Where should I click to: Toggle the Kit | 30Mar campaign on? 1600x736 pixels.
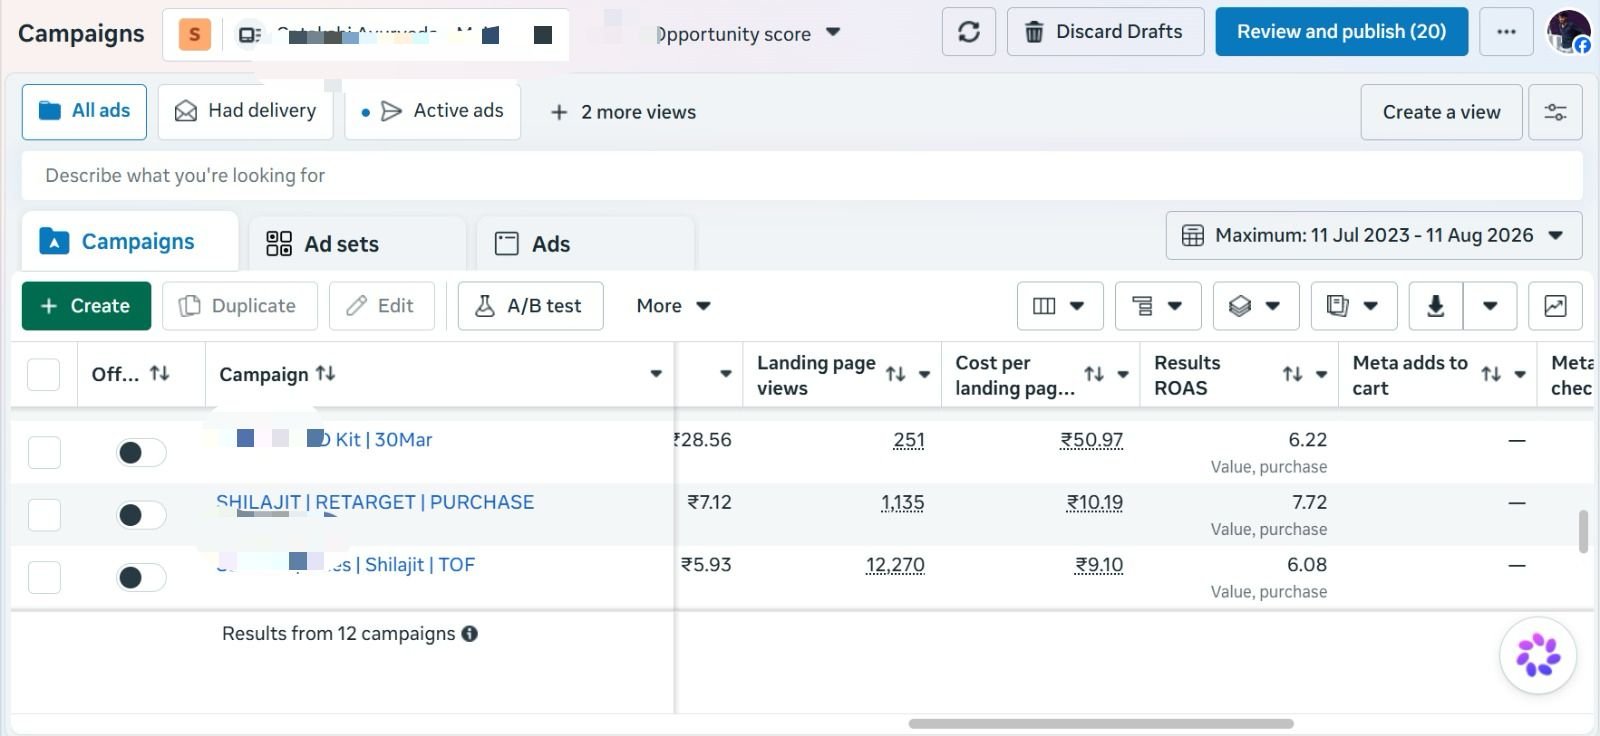point(141,453)
